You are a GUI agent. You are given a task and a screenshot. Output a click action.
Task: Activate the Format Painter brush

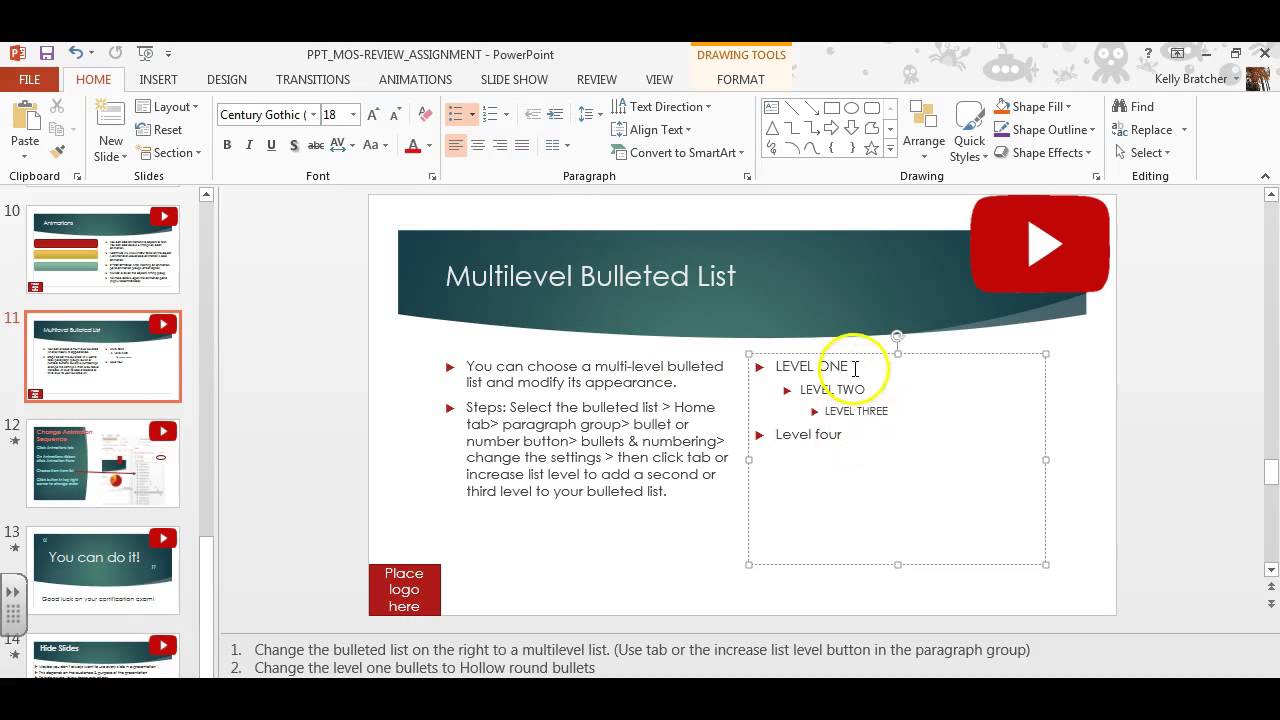pos(57,152)
